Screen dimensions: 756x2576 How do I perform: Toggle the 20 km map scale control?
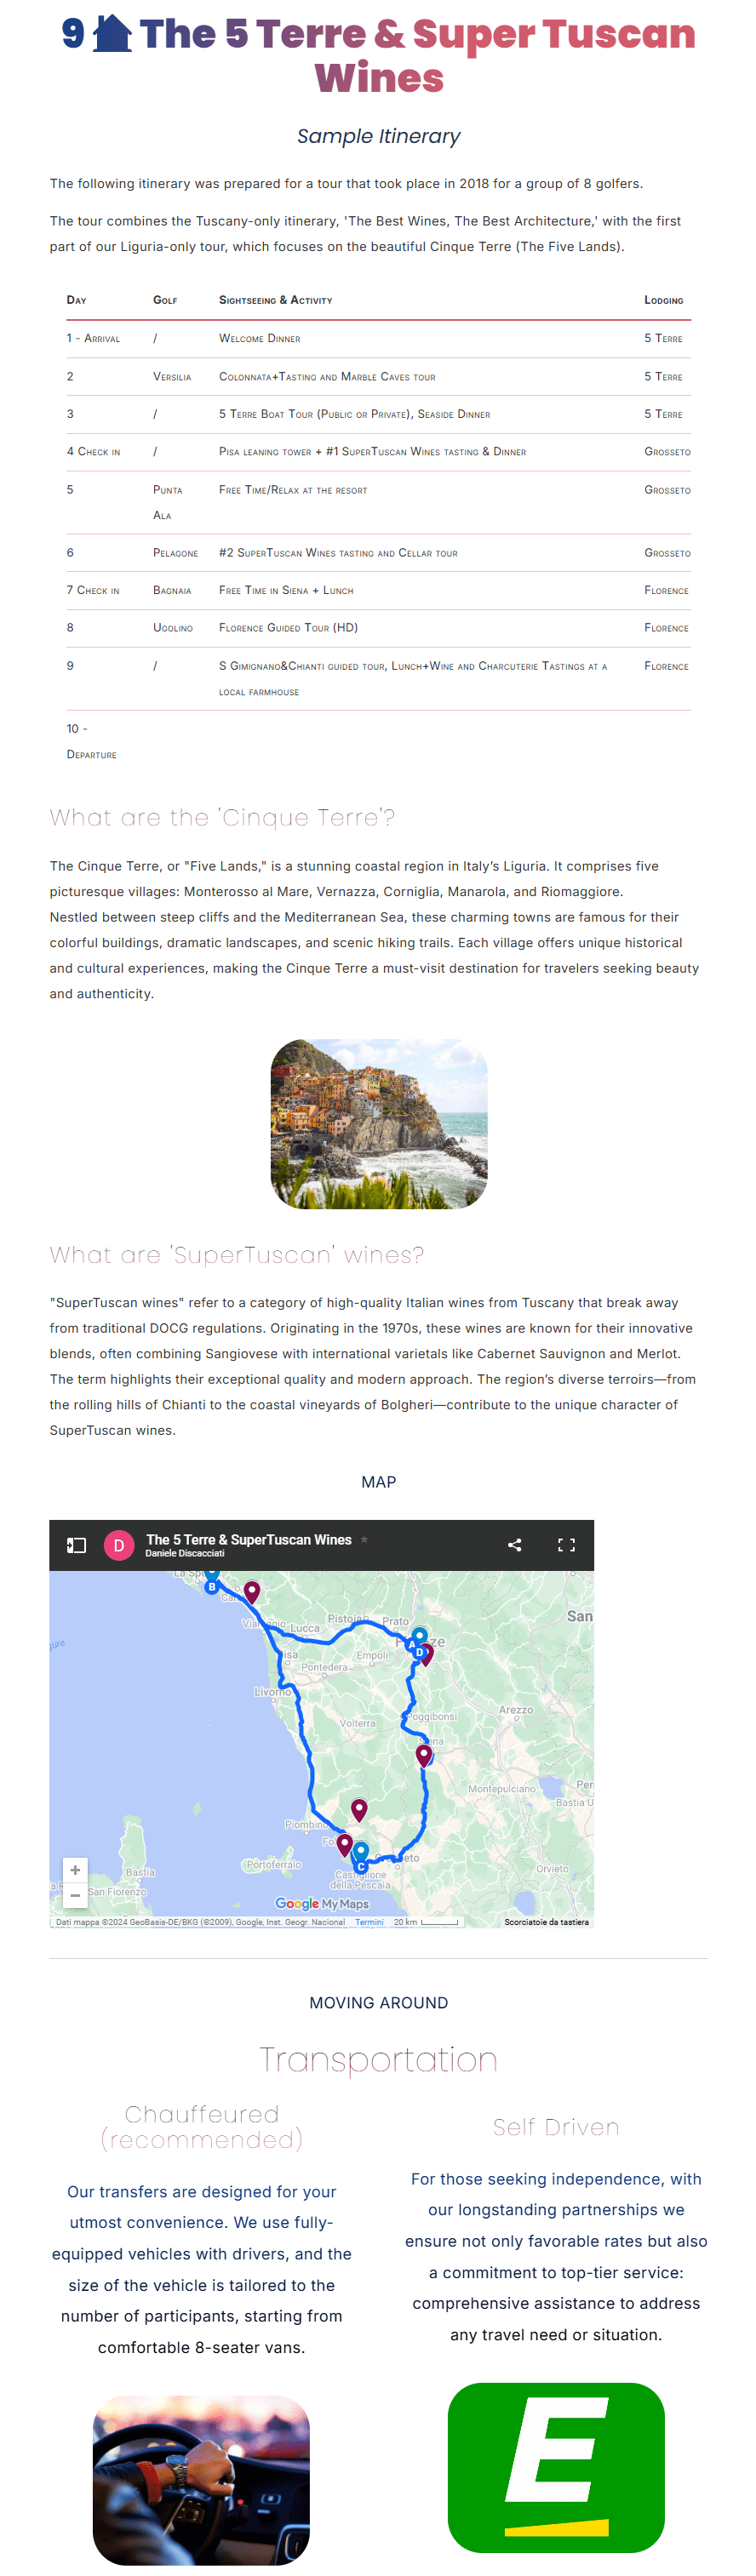click(x=426, y=1922)
